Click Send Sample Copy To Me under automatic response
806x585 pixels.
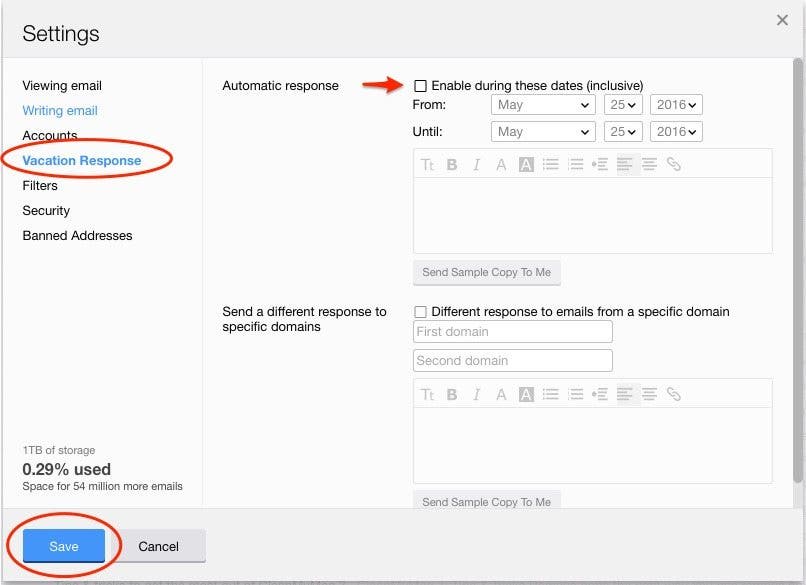(x=486, y=272)
